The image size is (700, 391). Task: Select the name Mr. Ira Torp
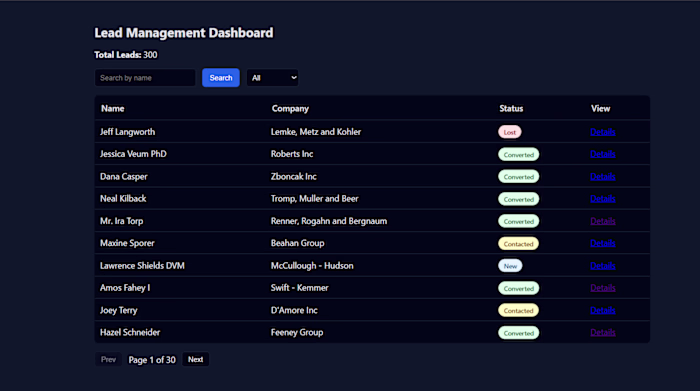121,221
